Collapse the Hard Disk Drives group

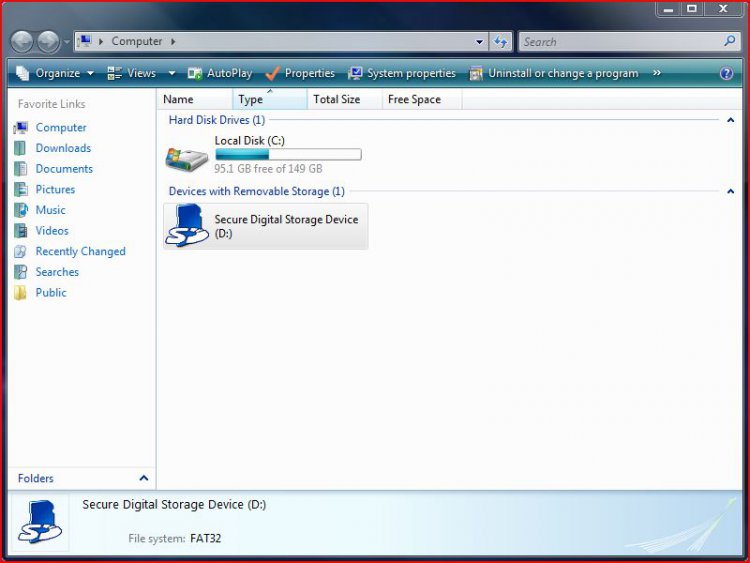pyautogui.click(x=730, y=120)
